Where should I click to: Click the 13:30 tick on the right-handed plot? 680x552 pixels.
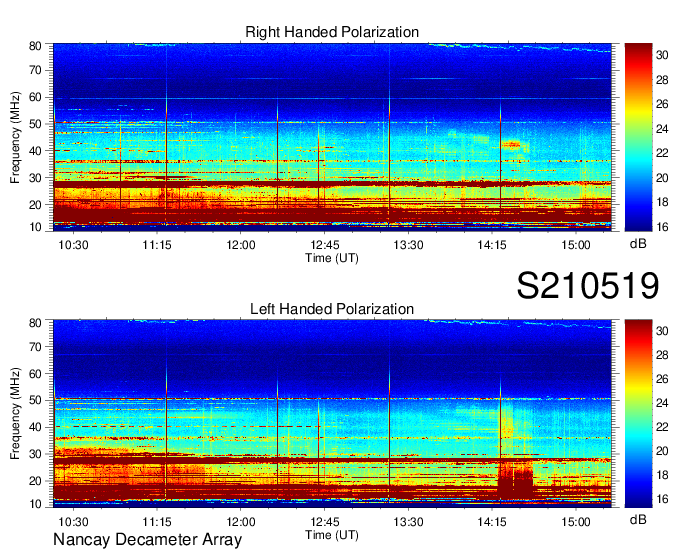(x=408, y=245)
